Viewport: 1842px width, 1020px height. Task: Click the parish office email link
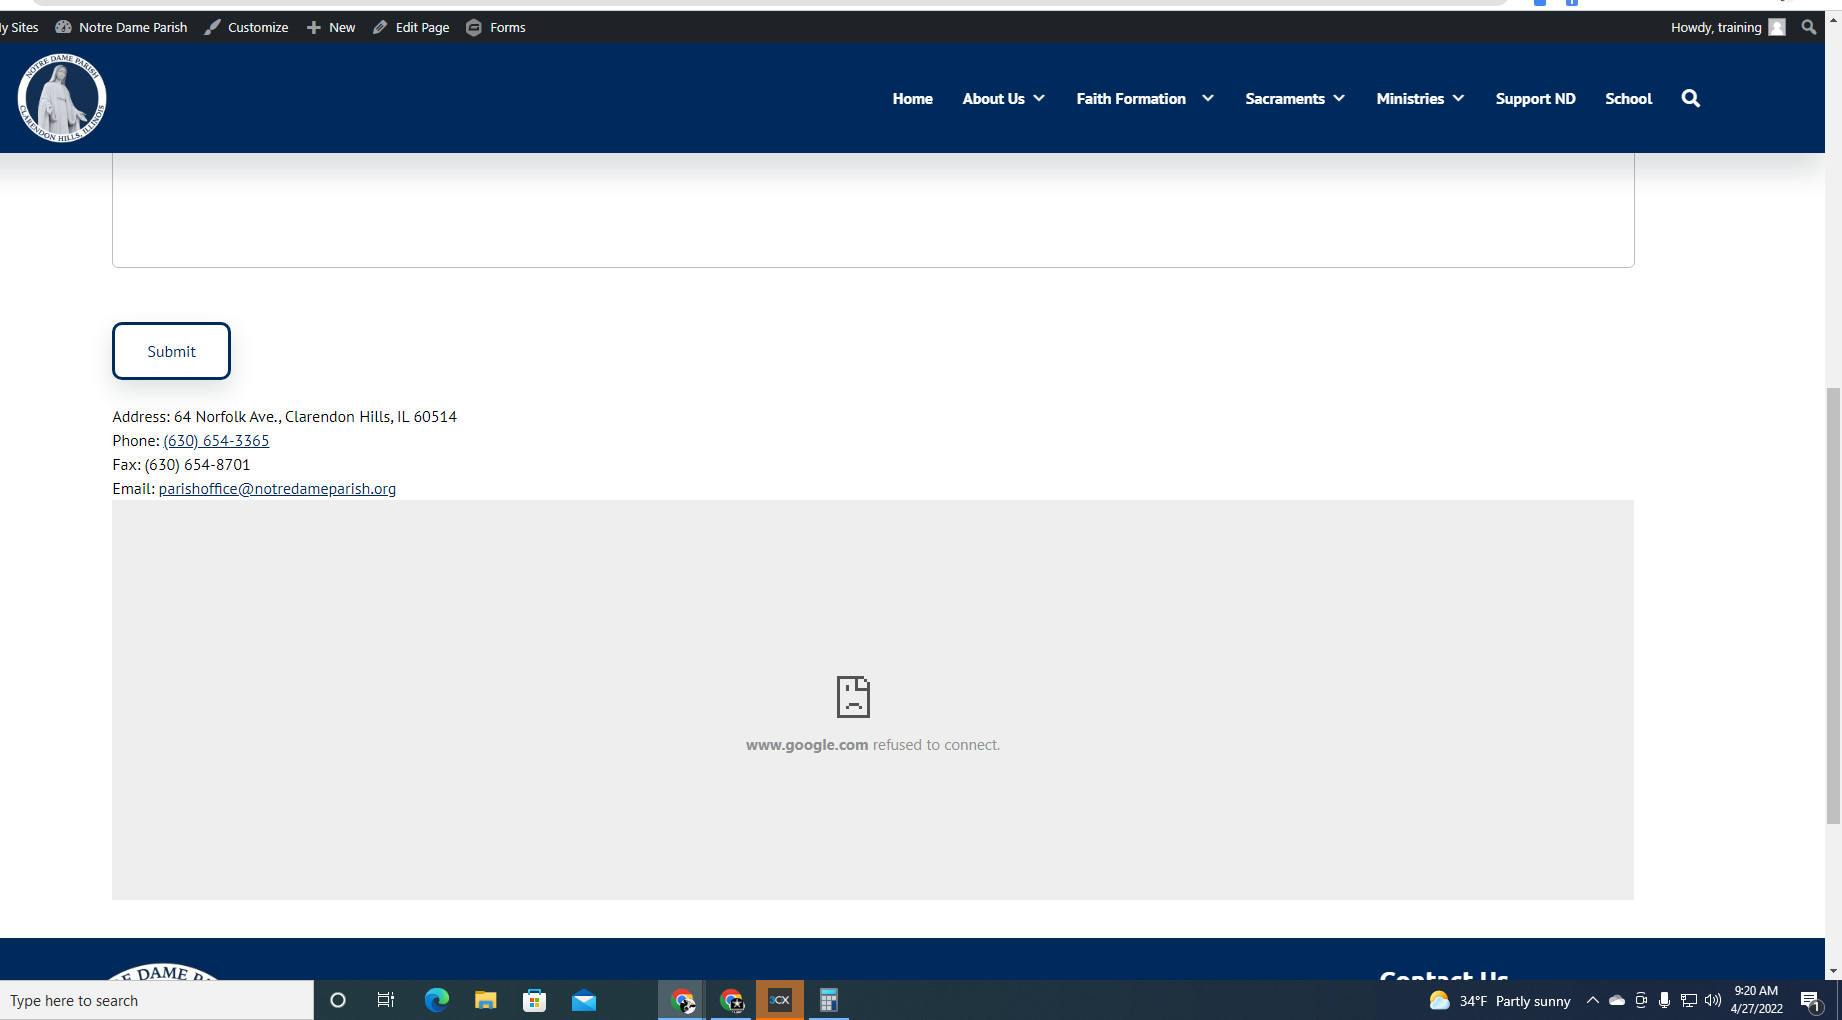(277, 488)
